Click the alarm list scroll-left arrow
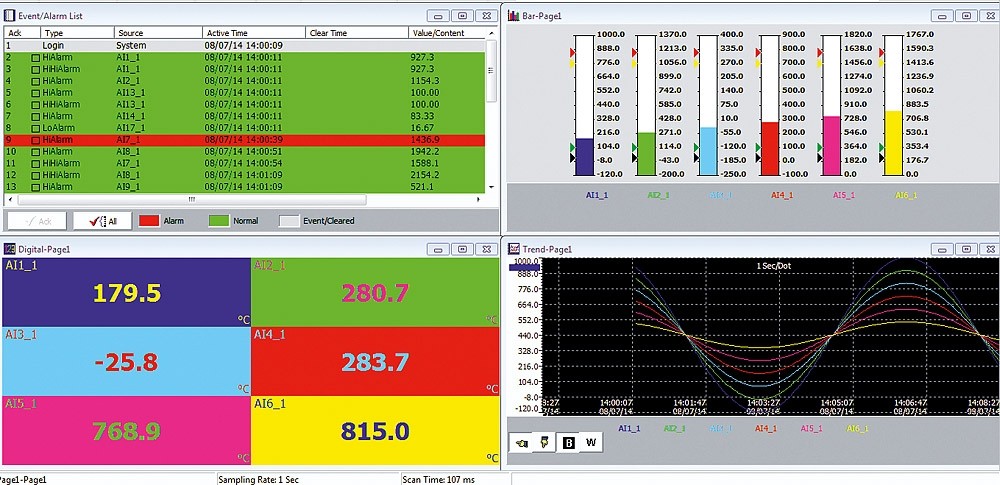Screen dimensions: 1000x485 click(10, 200)
